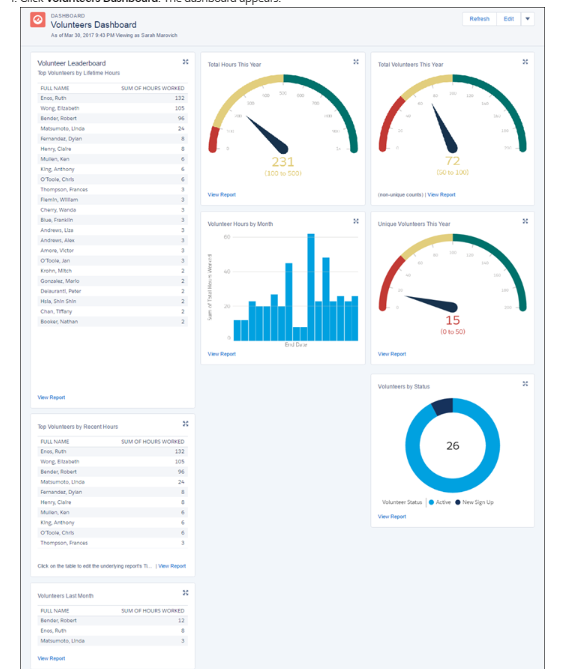Click Matsumoto, Linda row in Volunteers Last Month

pos(113,641)
